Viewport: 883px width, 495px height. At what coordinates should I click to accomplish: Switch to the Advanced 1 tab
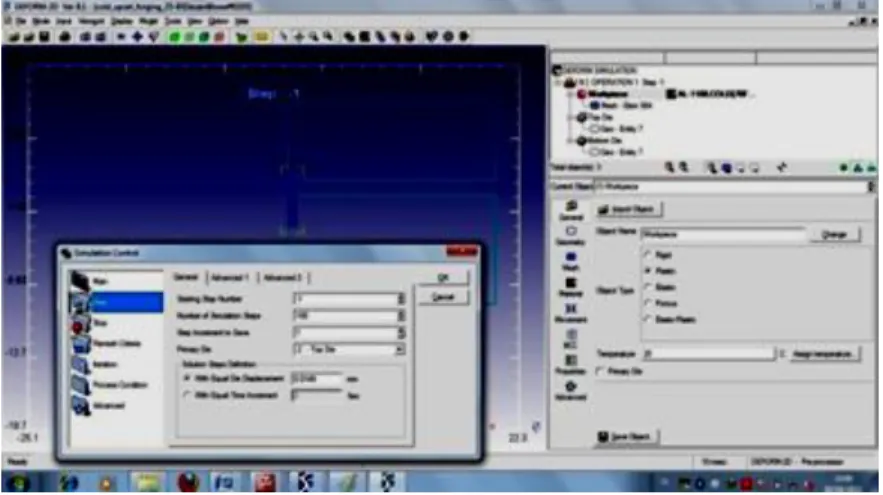(x=230, y=278)
